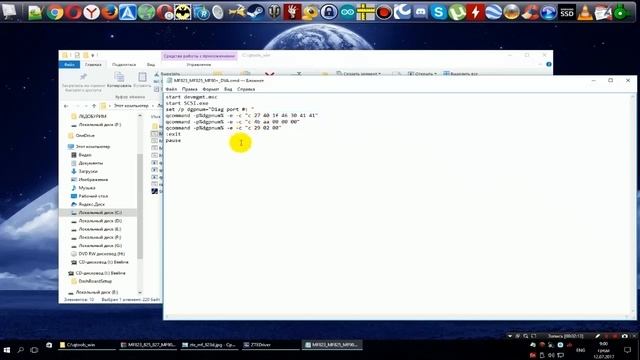
Task: Open Google Earth from the top dock
Action: (x=493, y=12)
